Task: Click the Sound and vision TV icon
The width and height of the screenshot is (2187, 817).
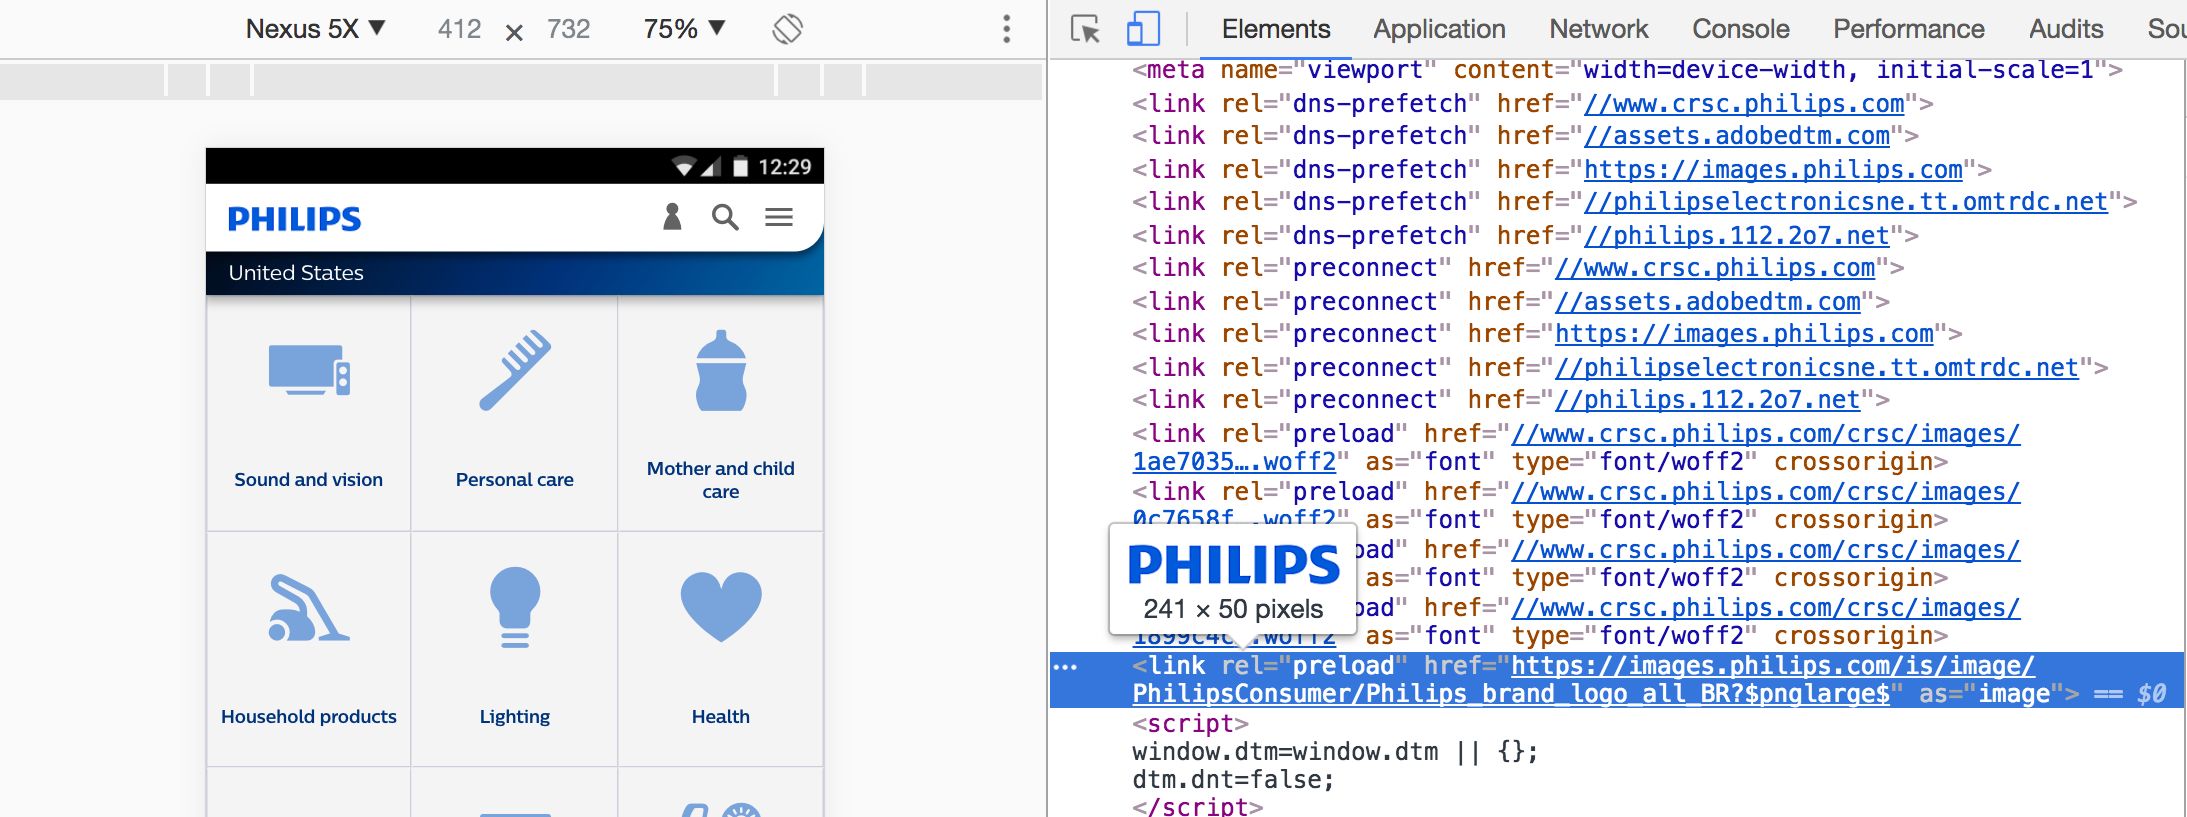Action: click(309, 371)
